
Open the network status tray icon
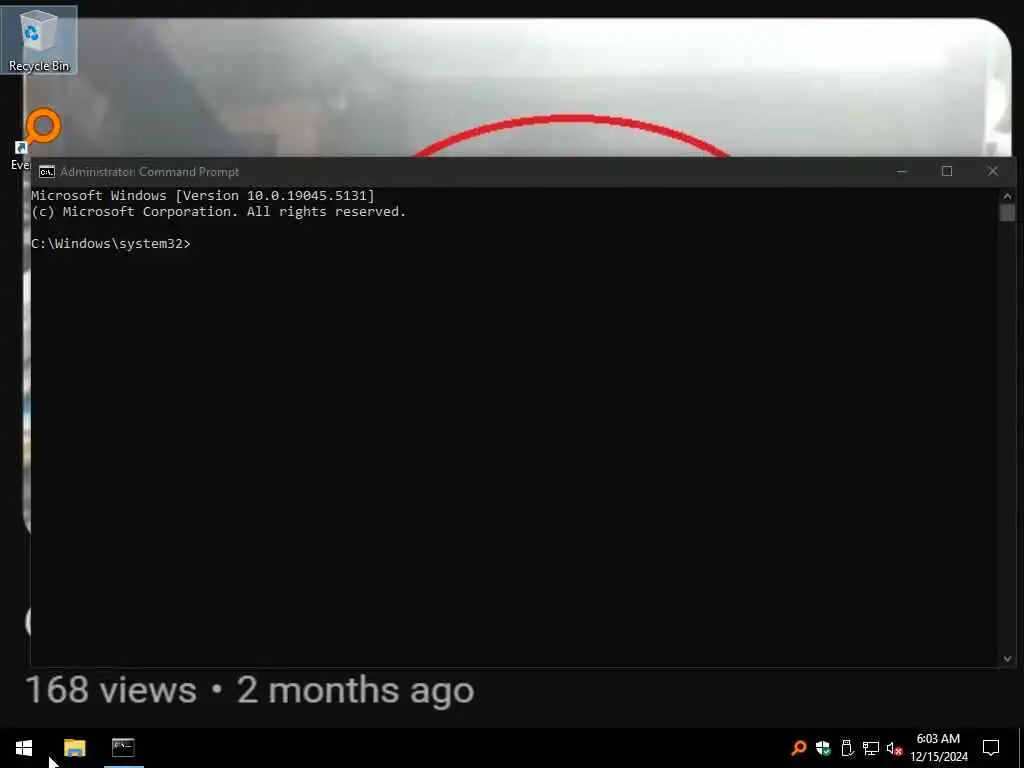(871, 748)
